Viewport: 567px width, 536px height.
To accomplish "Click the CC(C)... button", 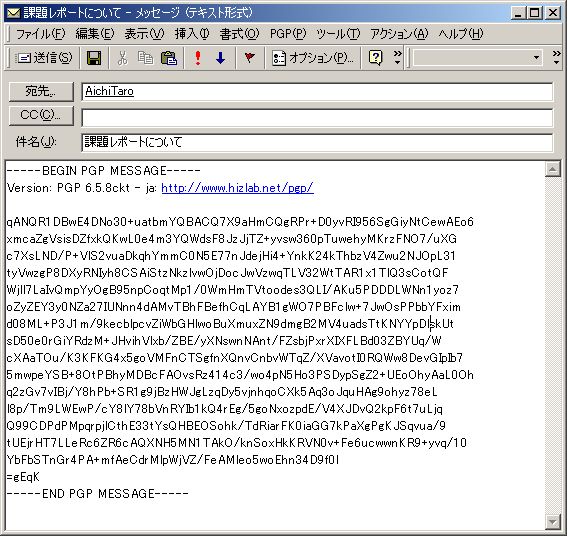I will pyautogui.click(x=41, y=115).
